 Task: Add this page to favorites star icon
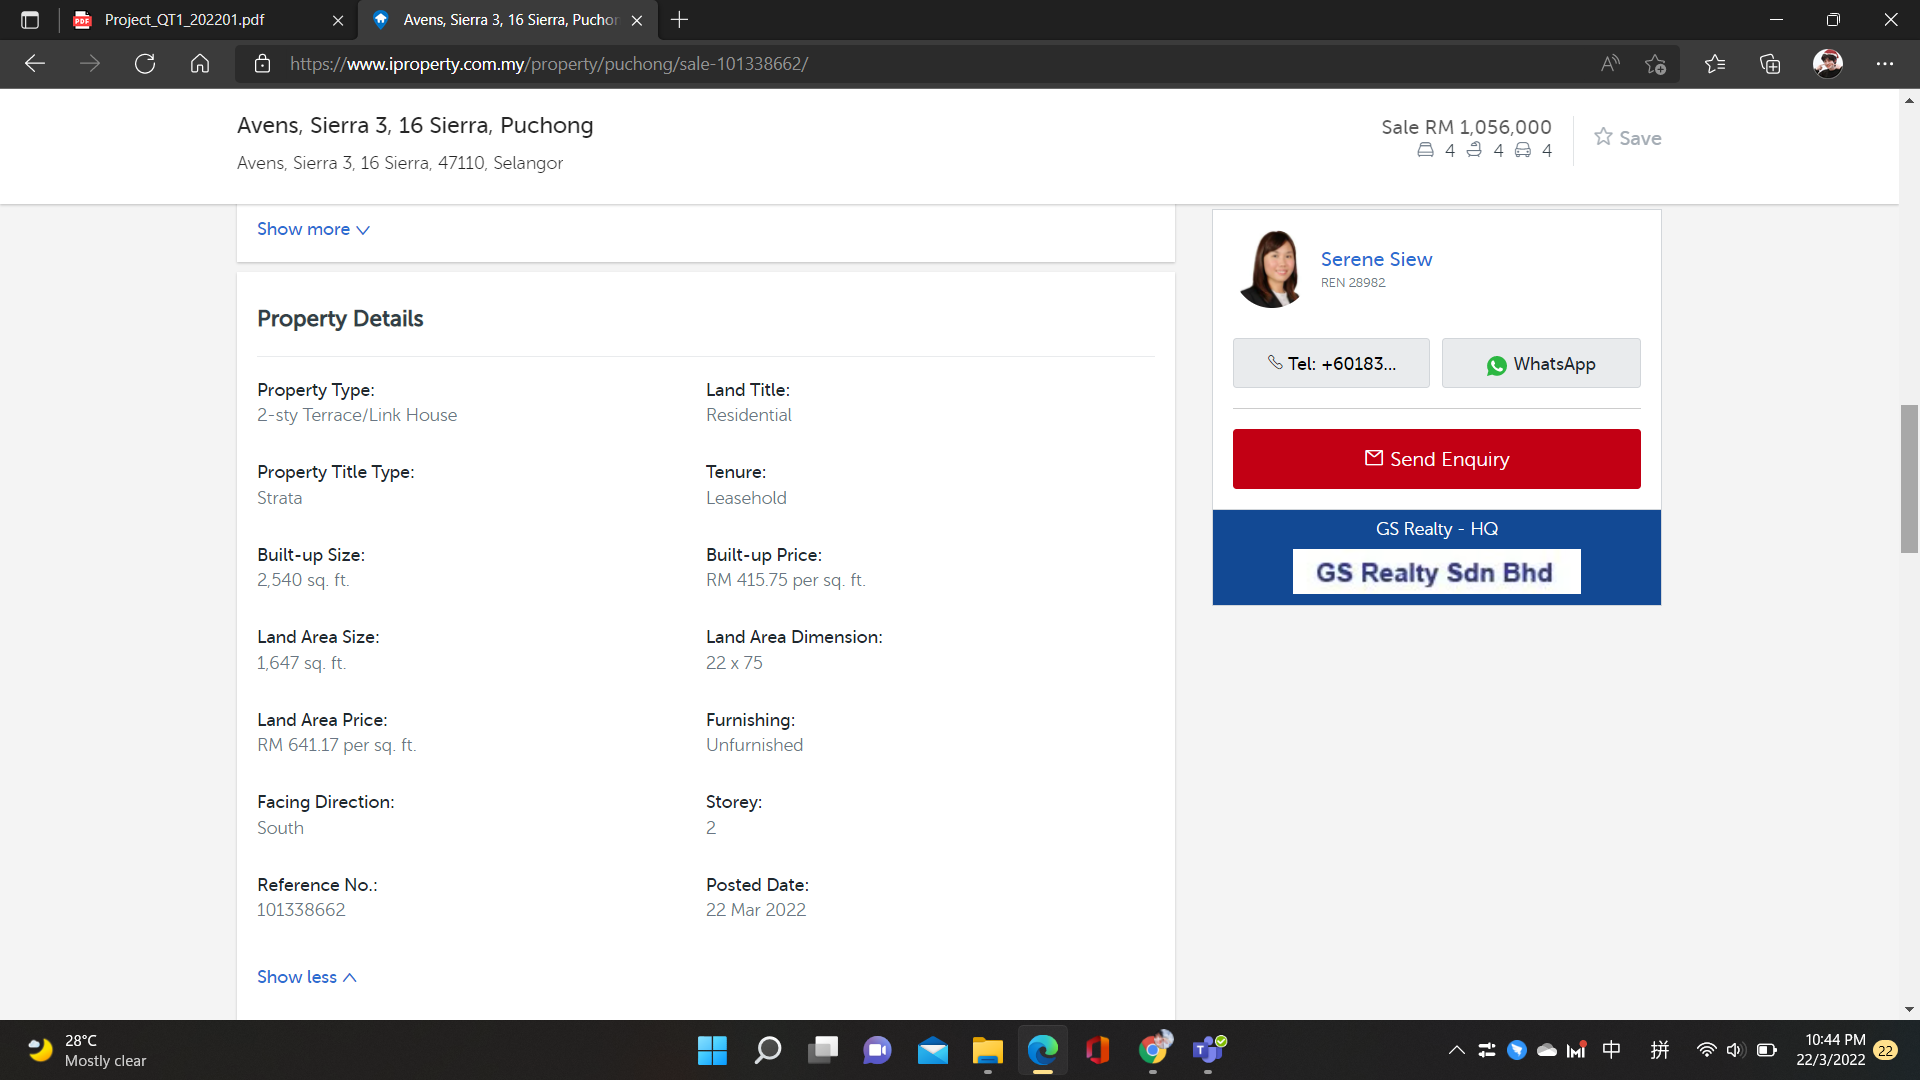[1655, 64]
